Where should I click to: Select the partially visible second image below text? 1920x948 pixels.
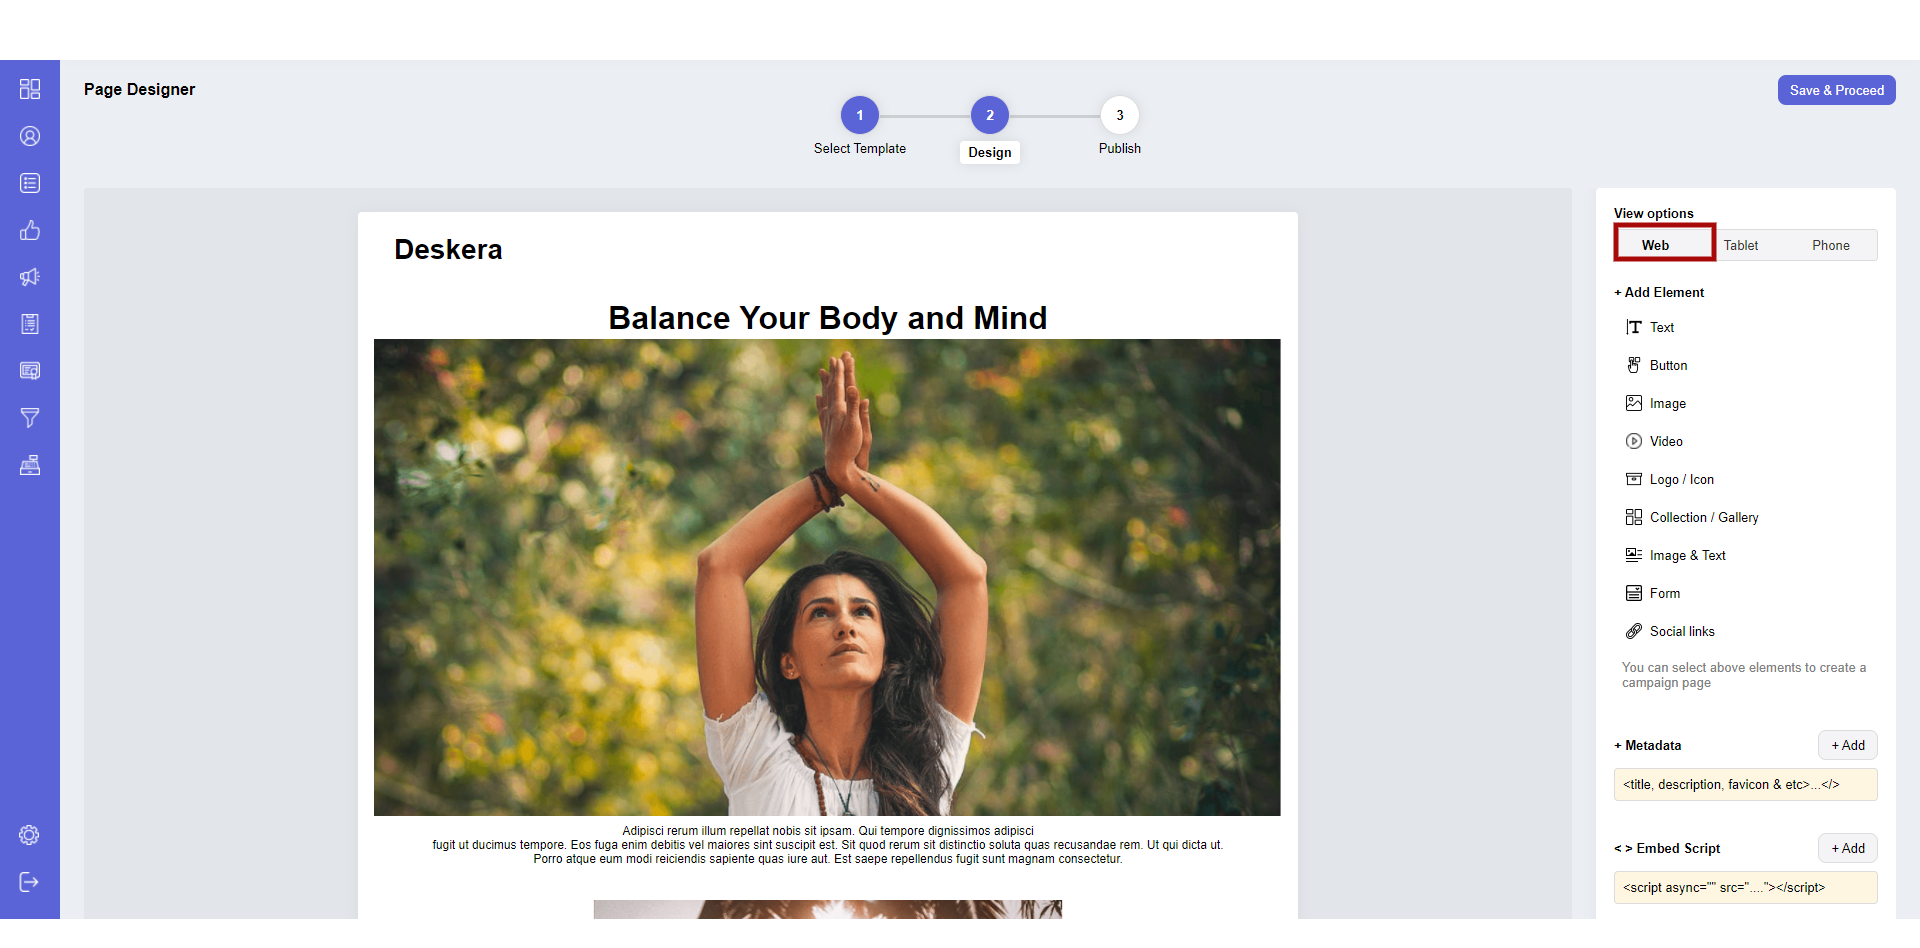[x=827, y=909]
